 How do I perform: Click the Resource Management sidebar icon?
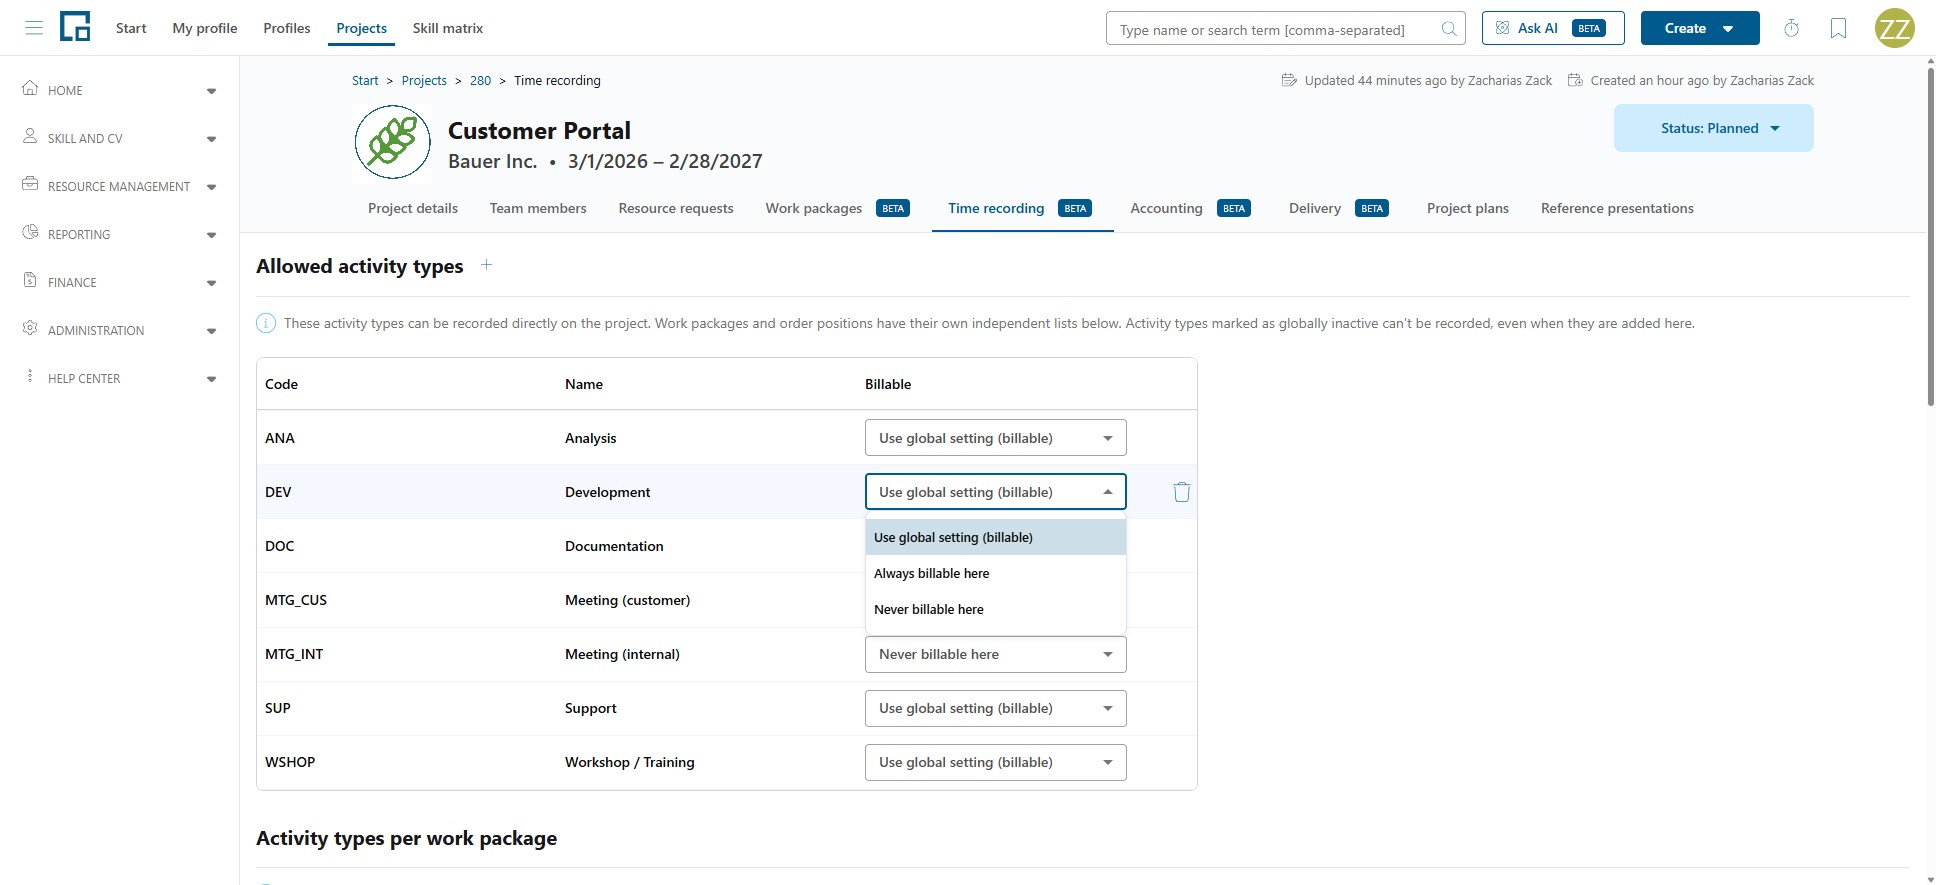[30, 184]
